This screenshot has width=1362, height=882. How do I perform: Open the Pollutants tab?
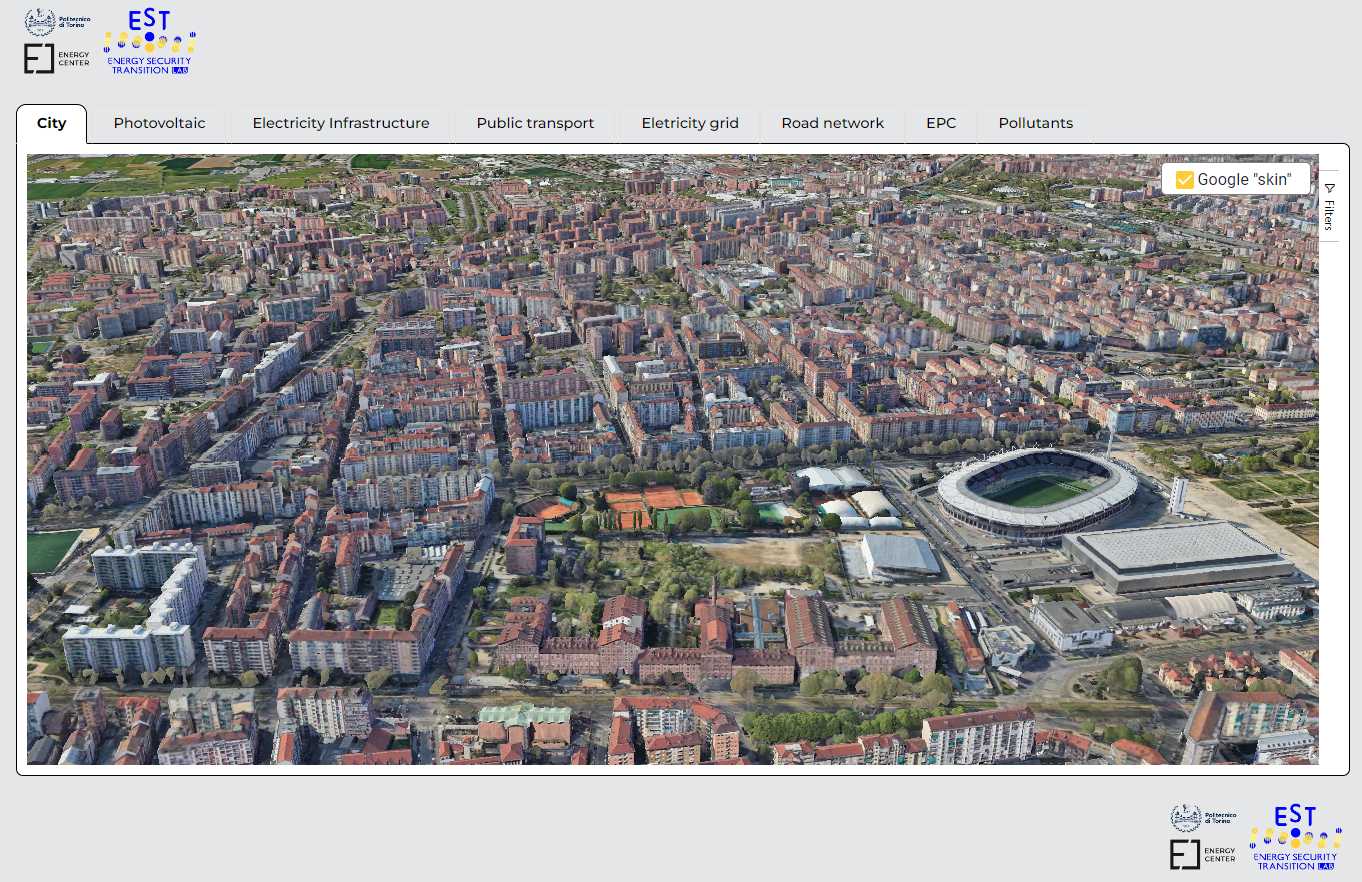click(1035, 123)
